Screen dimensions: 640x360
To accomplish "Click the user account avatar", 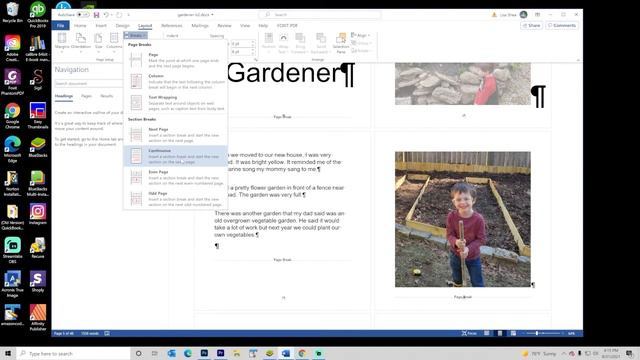I will (524, 15).
